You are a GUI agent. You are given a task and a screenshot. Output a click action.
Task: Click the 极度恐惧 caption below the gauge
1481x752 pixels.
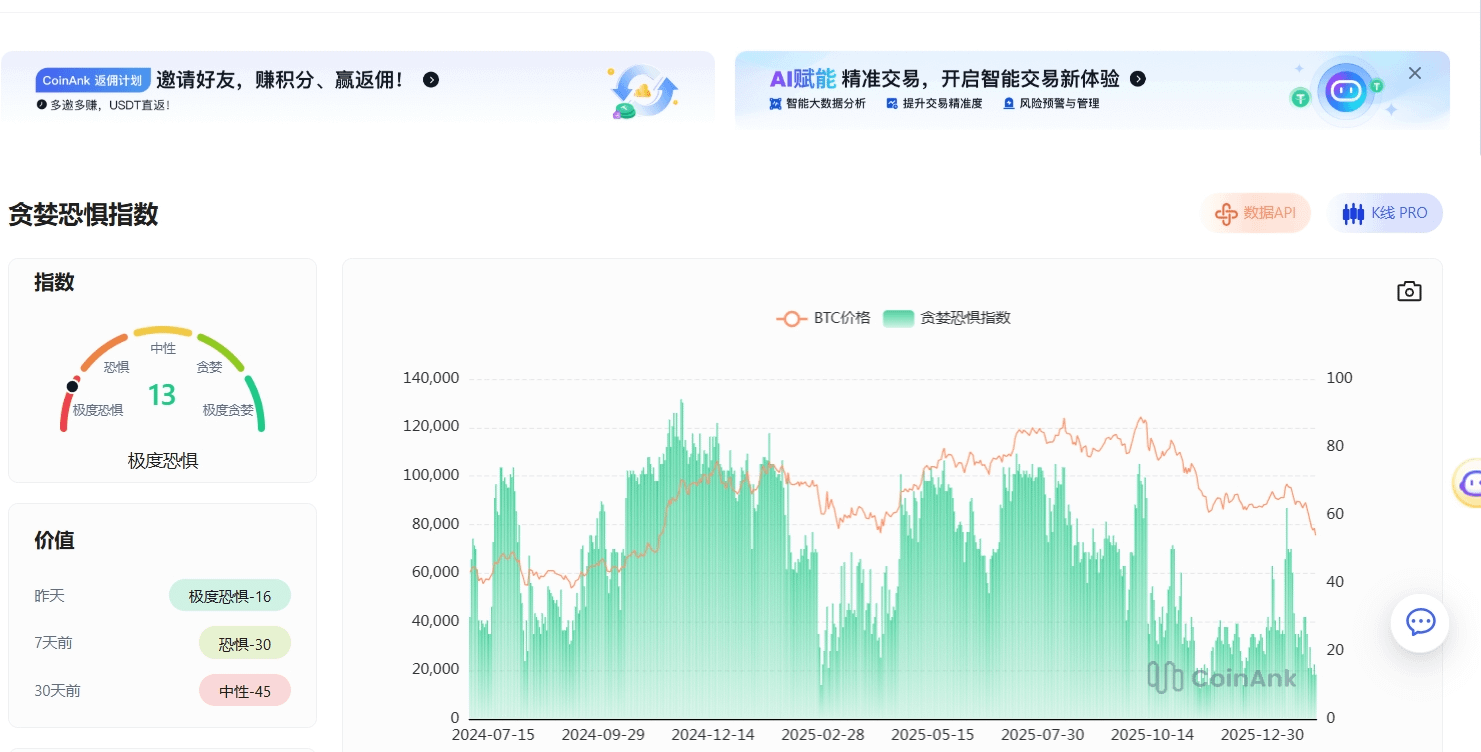(163, 461)
